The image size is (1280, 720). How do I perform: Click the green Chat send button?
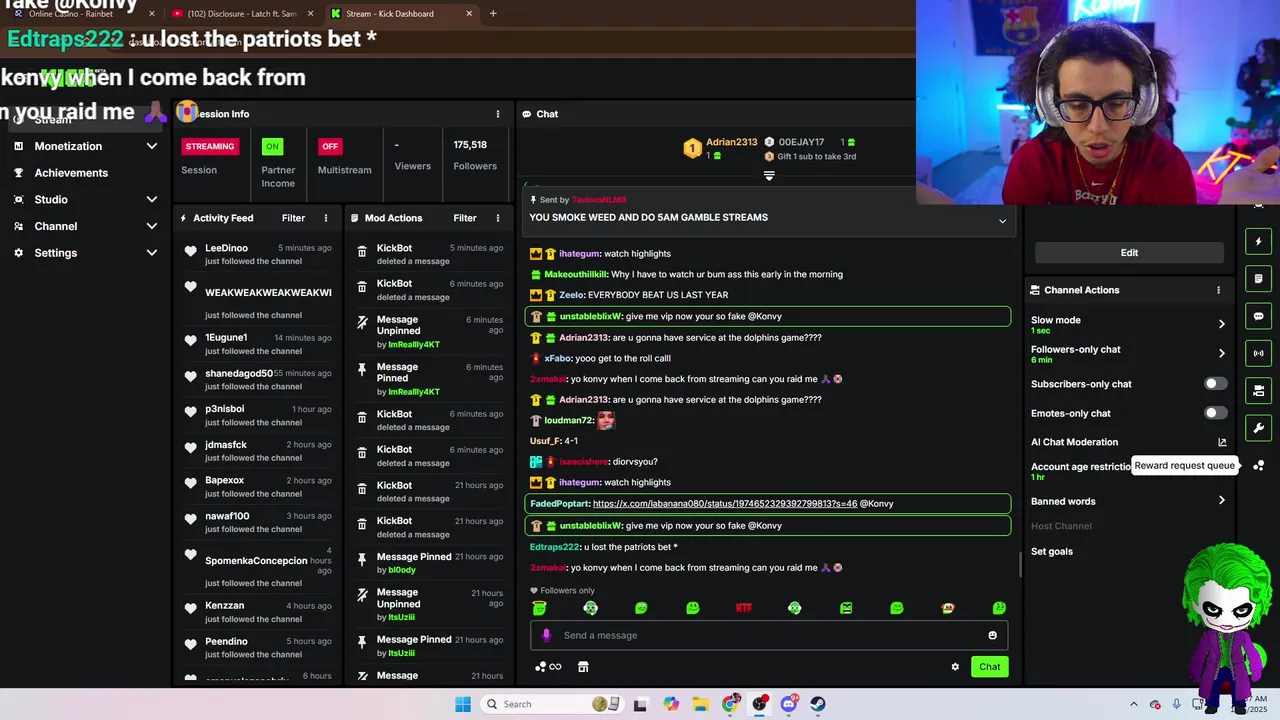tap(989, 667)
